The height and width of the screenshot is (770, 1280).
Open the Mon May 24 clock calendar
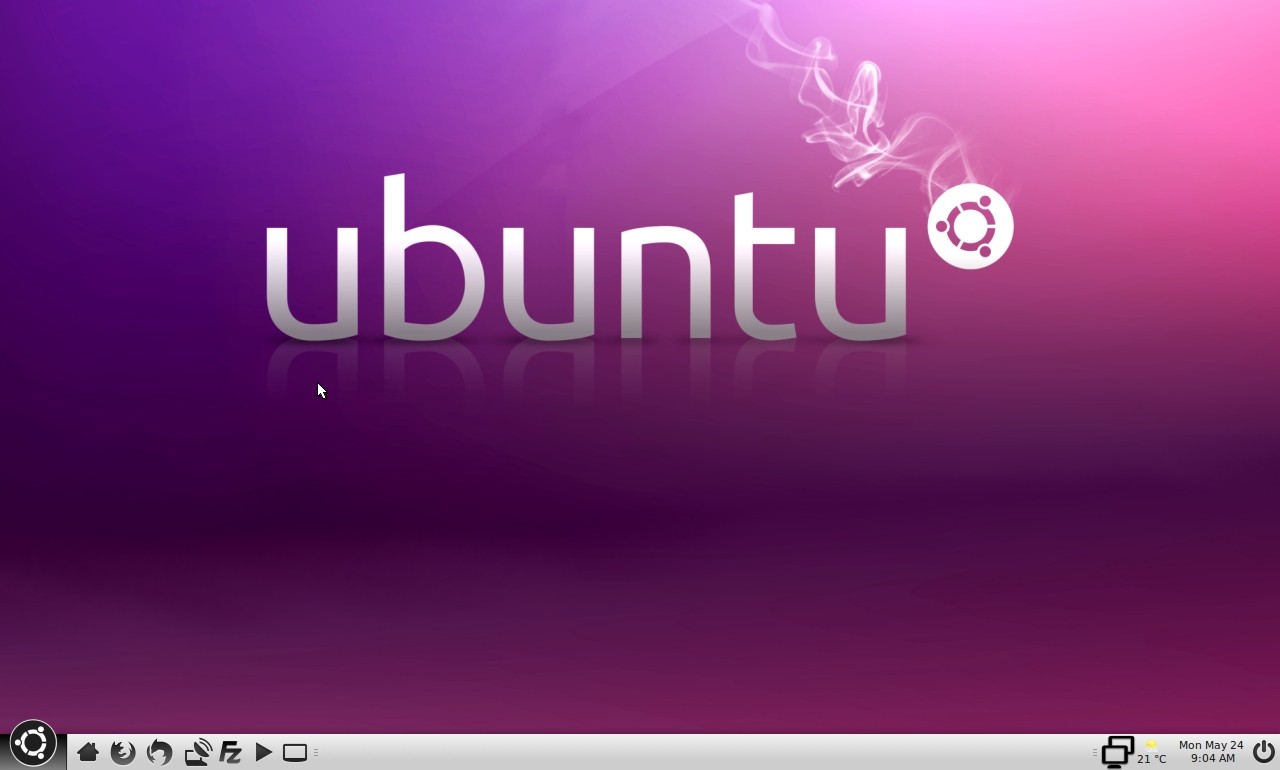[1211, 752]
